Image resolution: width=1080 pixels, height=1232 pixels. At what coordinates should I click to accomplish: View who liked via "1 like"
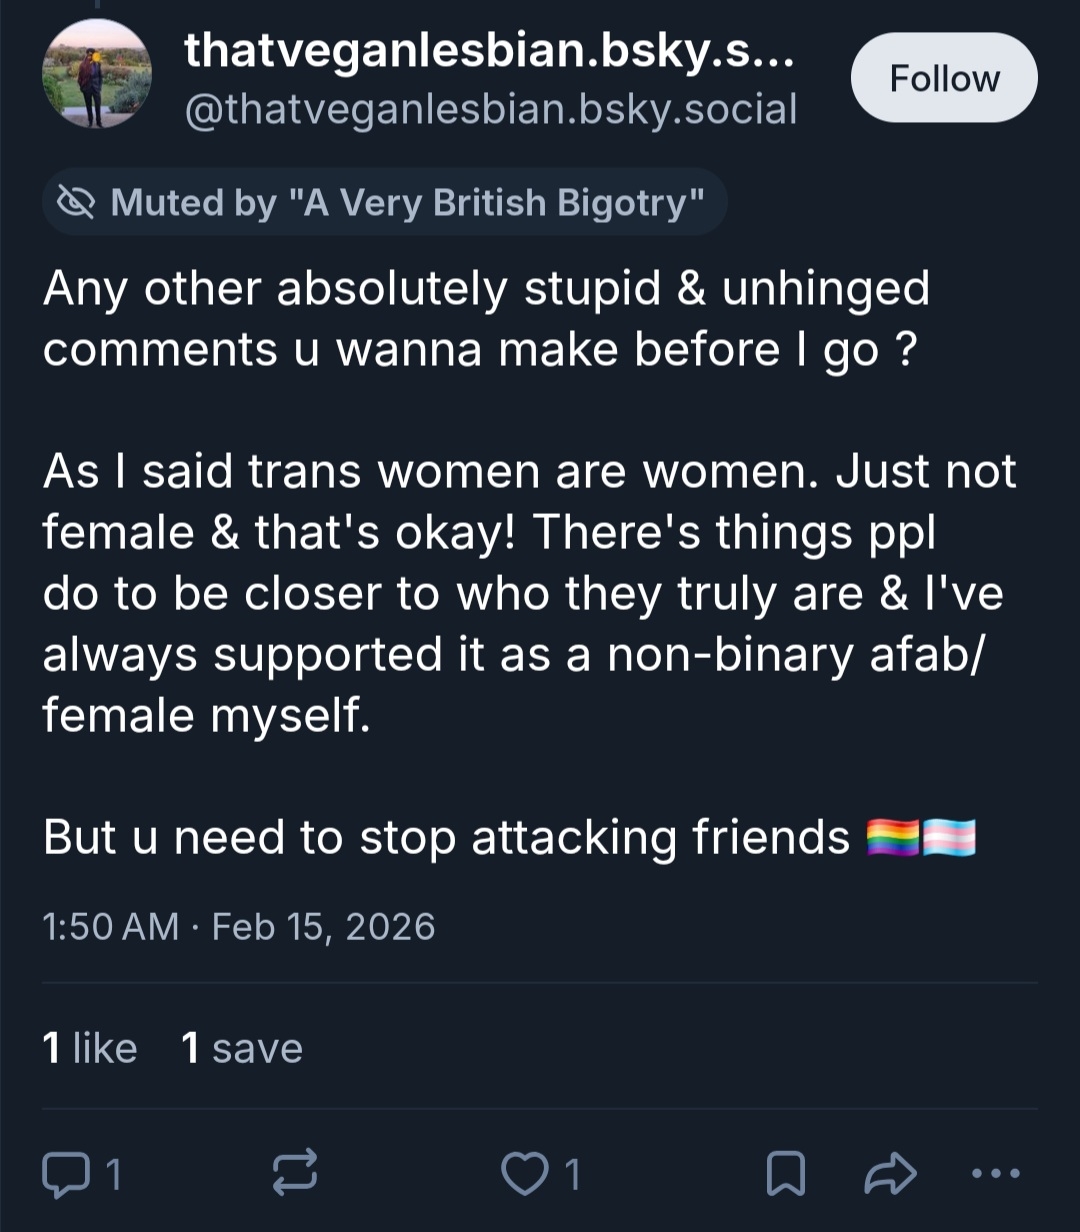[x=90, y=1048]
